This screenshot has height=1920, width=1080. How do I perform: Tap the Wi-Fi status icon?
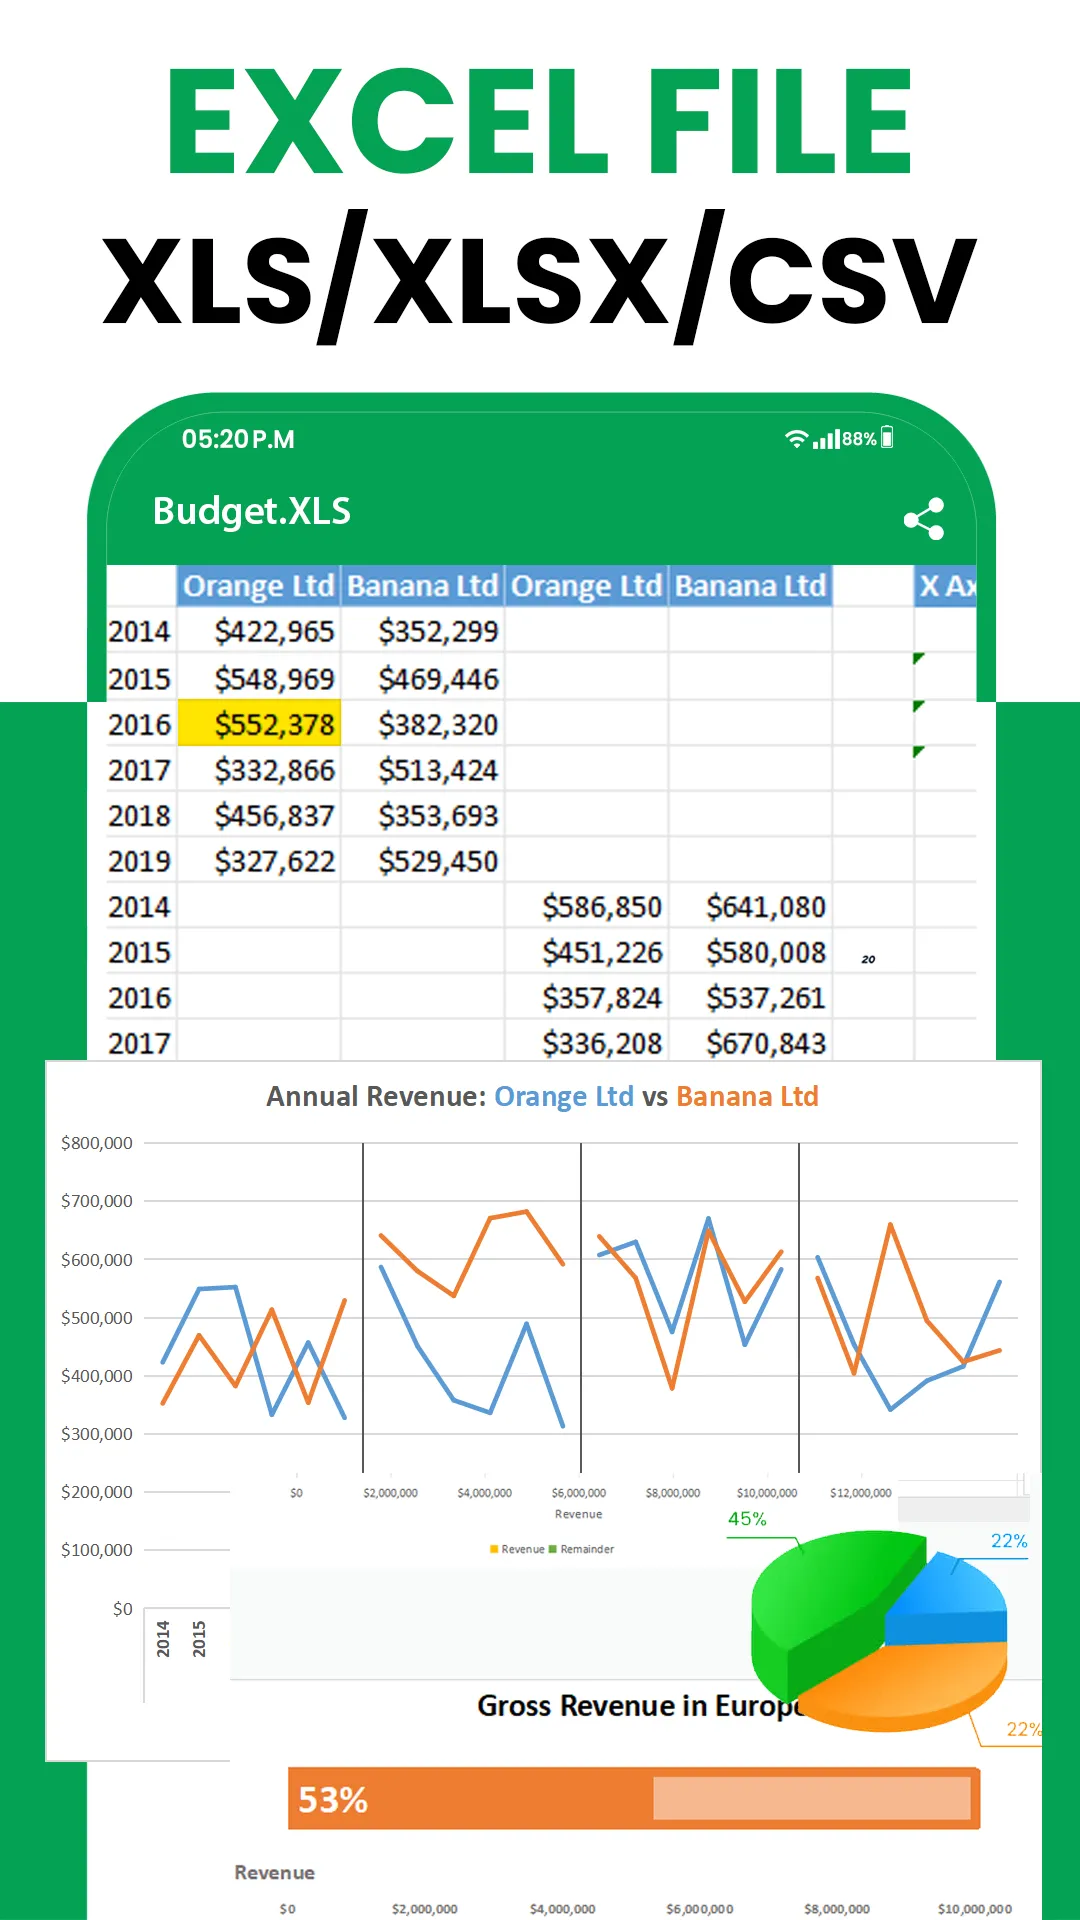pyautogui.click(x=796, y=439)
